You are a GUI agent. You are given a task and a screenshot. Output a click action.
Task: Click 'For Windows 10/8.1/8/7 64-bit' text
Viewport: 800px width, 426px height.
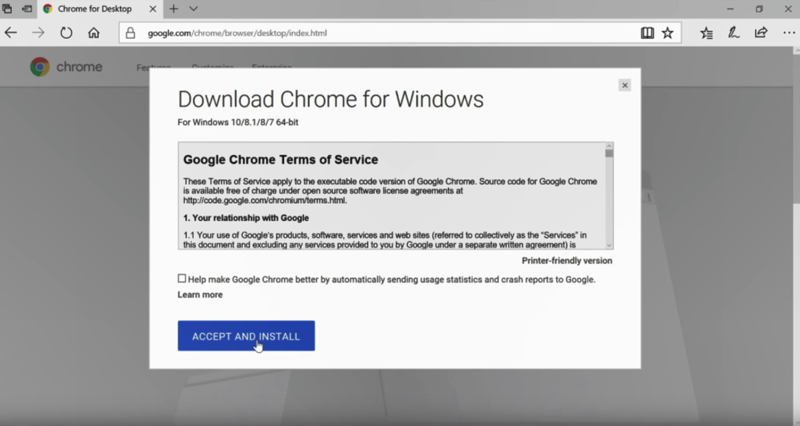pyautogui.click(x=238, y=122)
